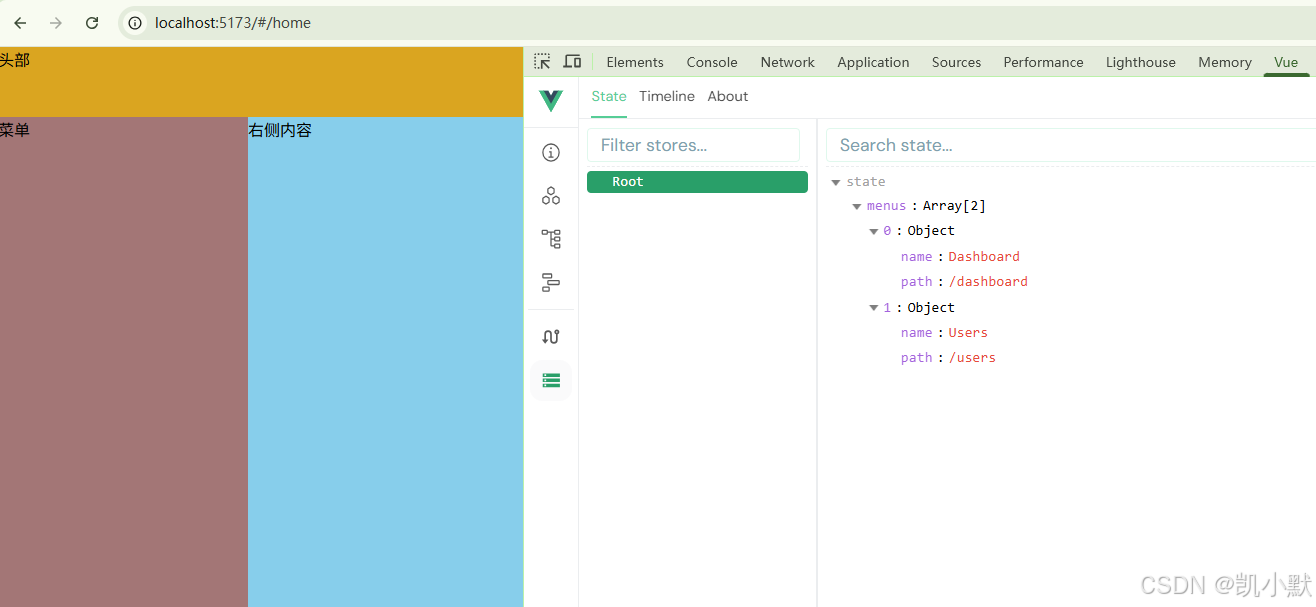This screenshot has width=1316, height=607.
Task: Open the components icon in Vue sidebar
Action: coord(551,196)
